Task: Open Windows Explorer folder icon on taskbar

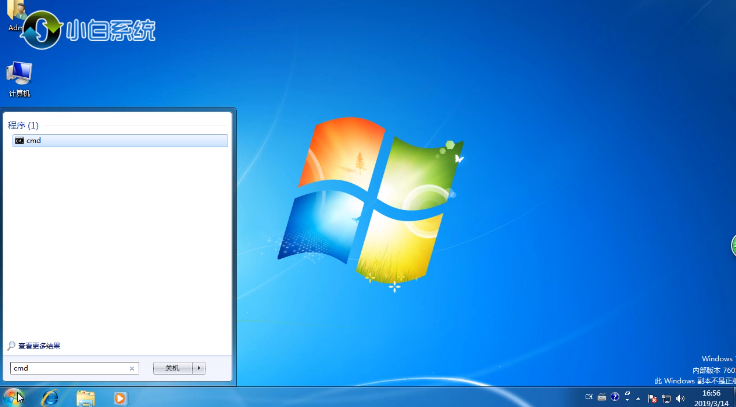Action: coord(85,398)
